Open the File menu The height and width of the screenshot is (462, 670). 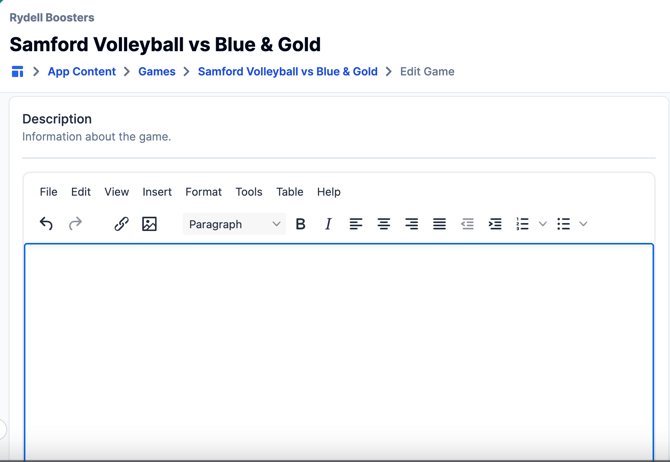(x=48, y=192)
